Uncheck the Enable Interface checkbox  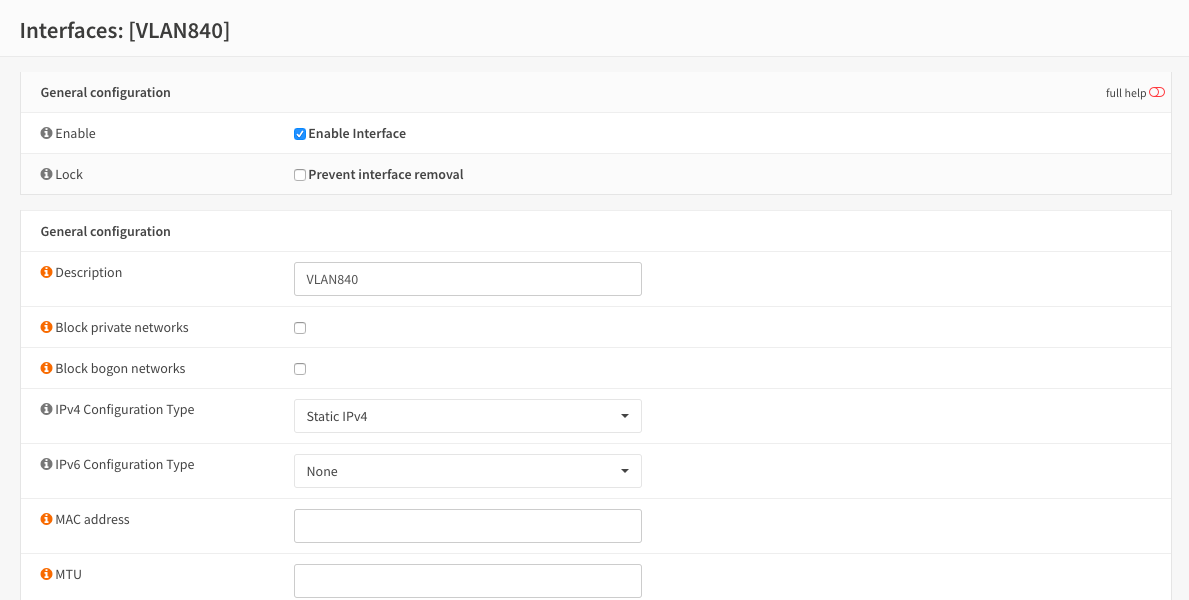tap(300, 134)
